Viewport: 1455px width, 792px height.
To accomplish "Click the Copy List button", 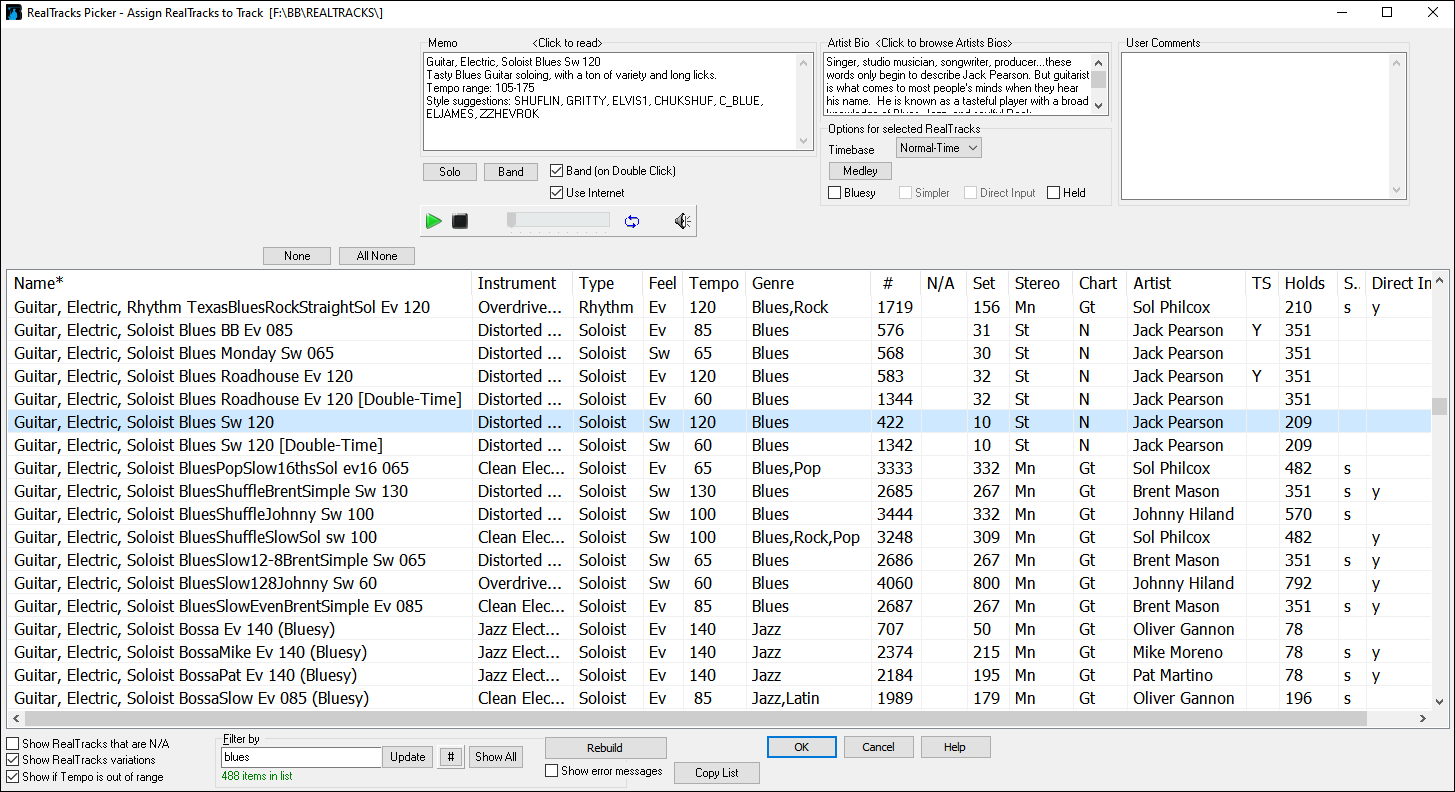I will (x=717, y=773).
